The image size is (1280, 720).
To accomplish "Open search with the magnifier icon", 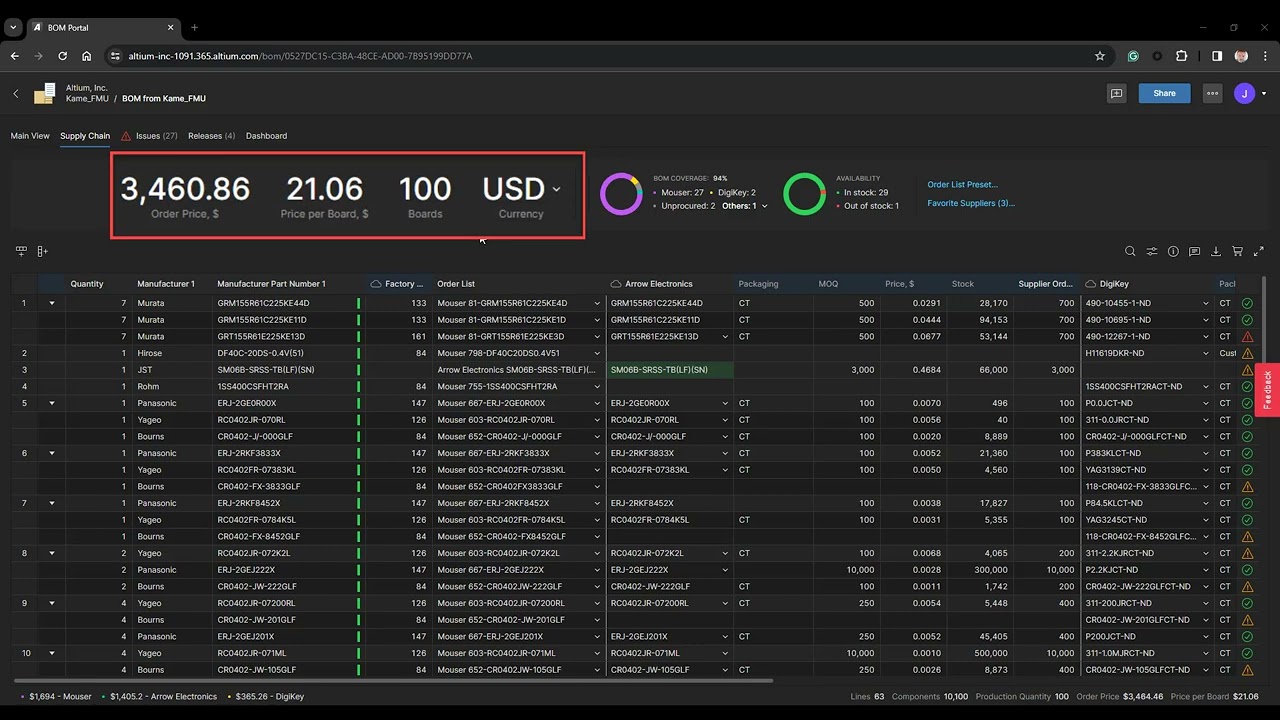I will coord(1130,251).
